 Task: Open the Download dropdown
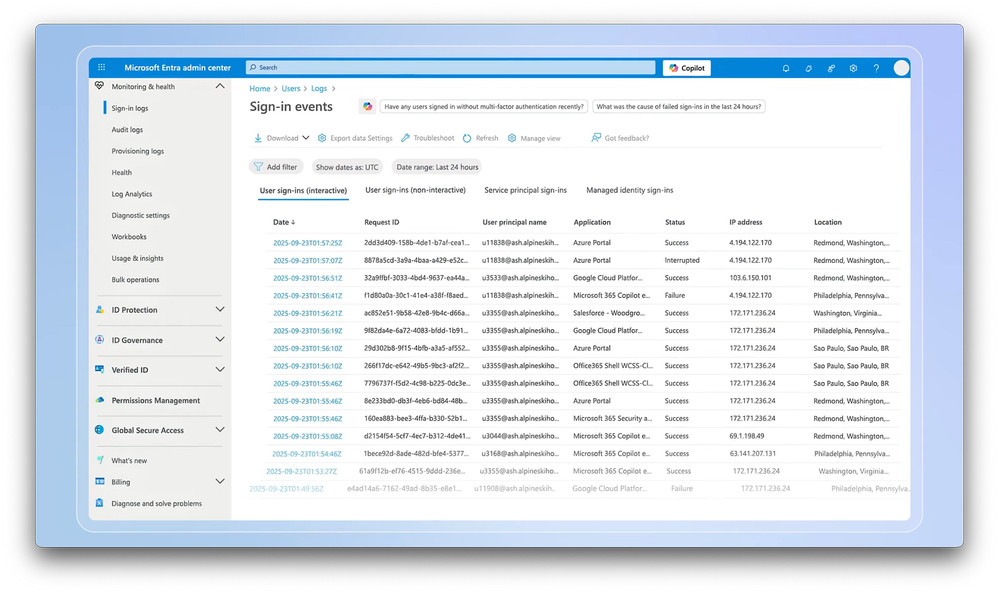pyautogui.click(x=282, y=138)
